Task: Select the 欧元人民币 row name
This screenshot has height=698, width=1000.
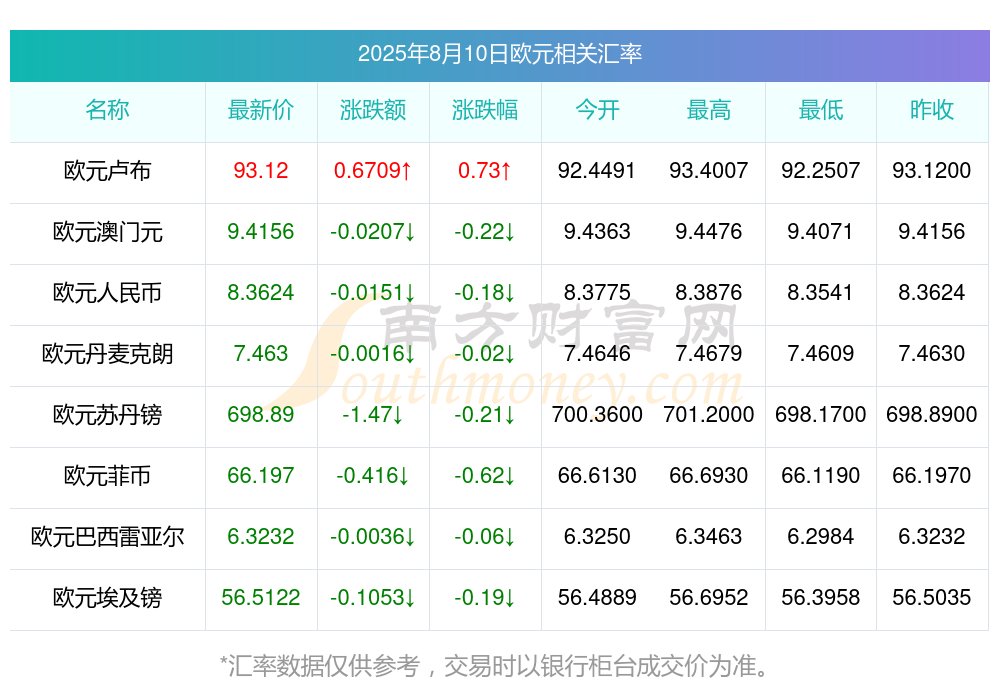Action: click(x=107, y=293)
